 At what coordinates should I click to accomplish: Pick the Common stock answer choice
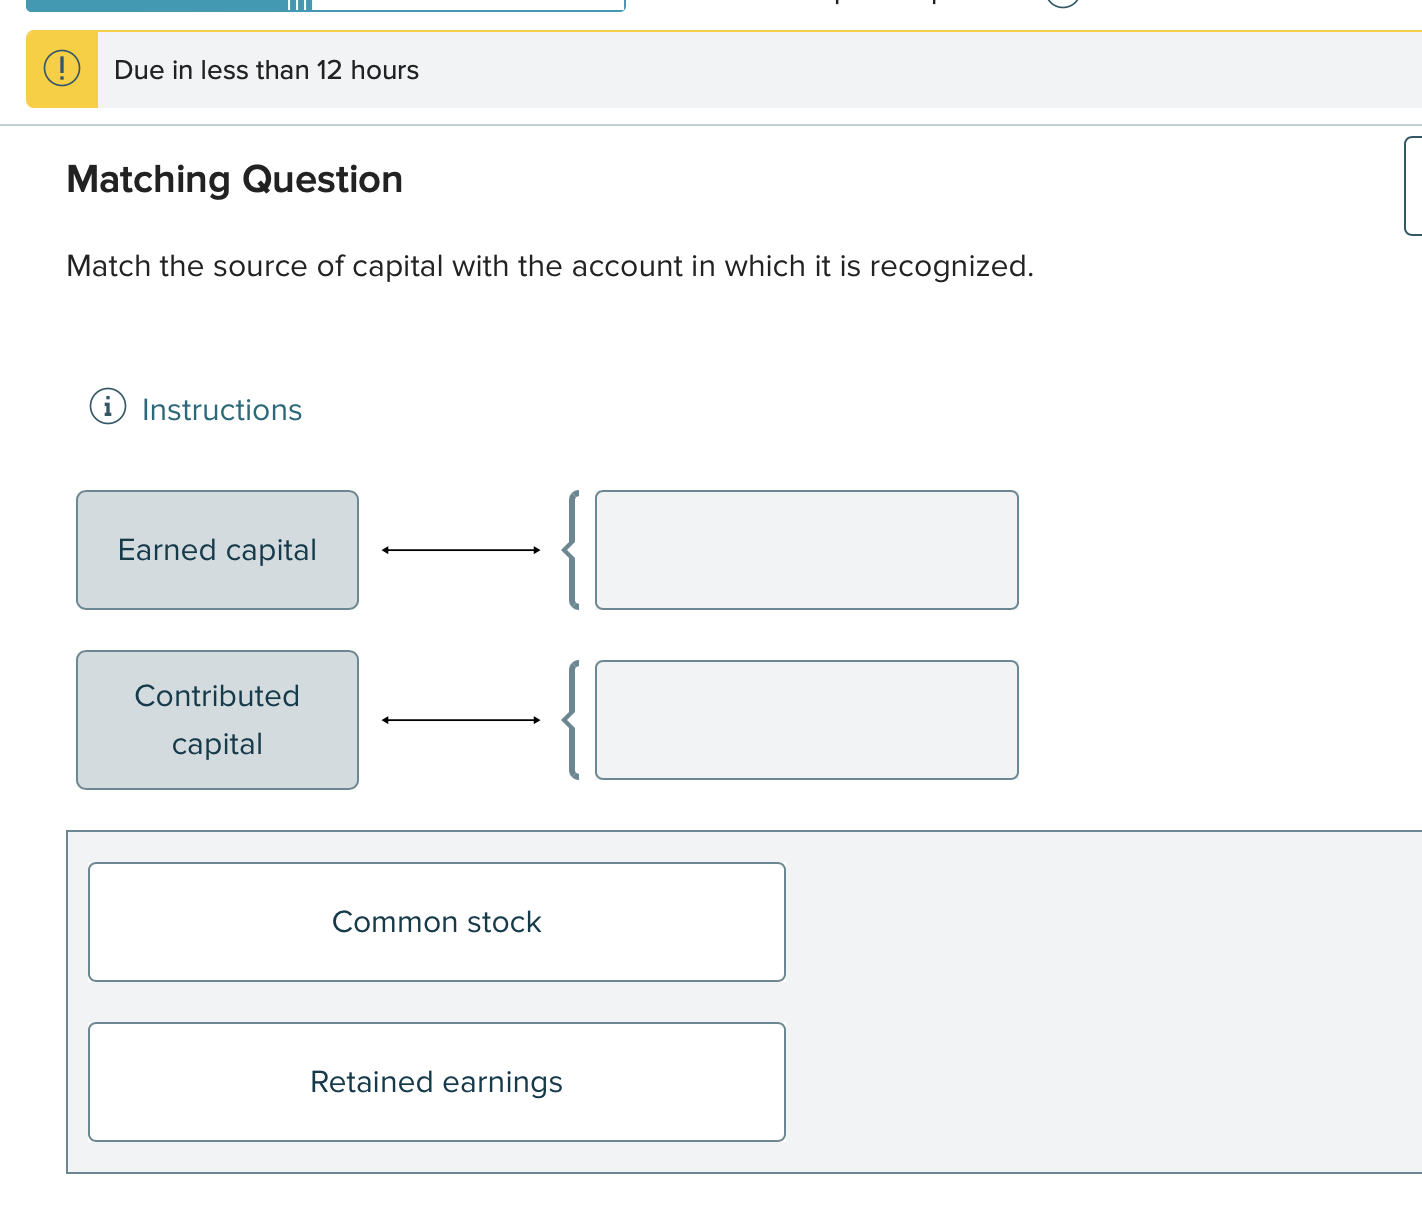(x=437, y=922)
